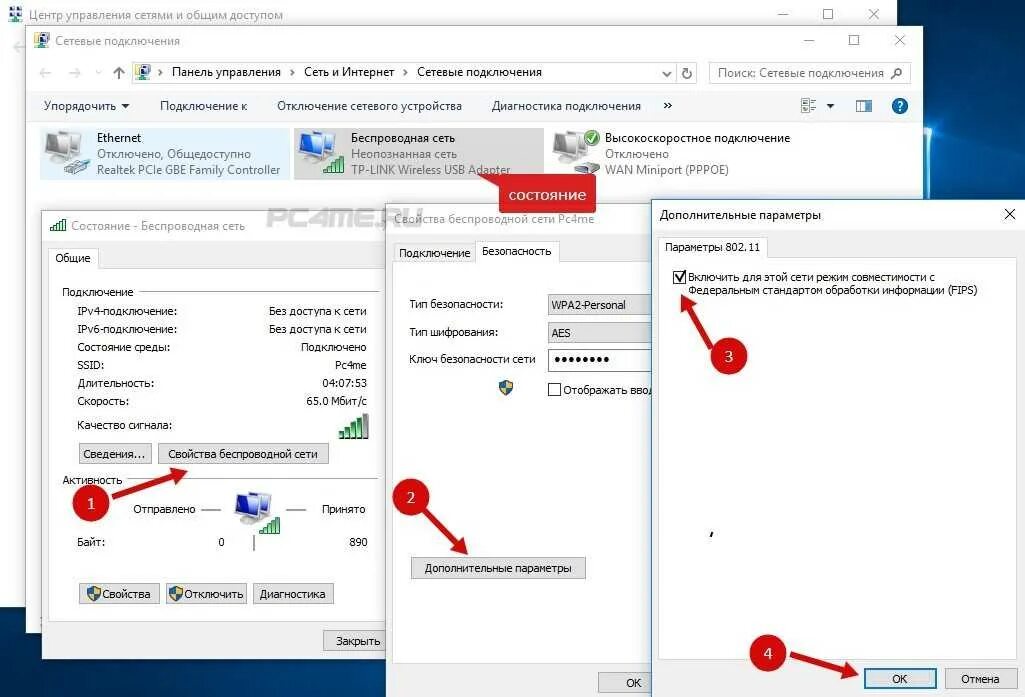Image resolution: width=1025 pixels, height=697 pixels.
Task: Click the Help question mark icon
Action: (x=899, y=106)
